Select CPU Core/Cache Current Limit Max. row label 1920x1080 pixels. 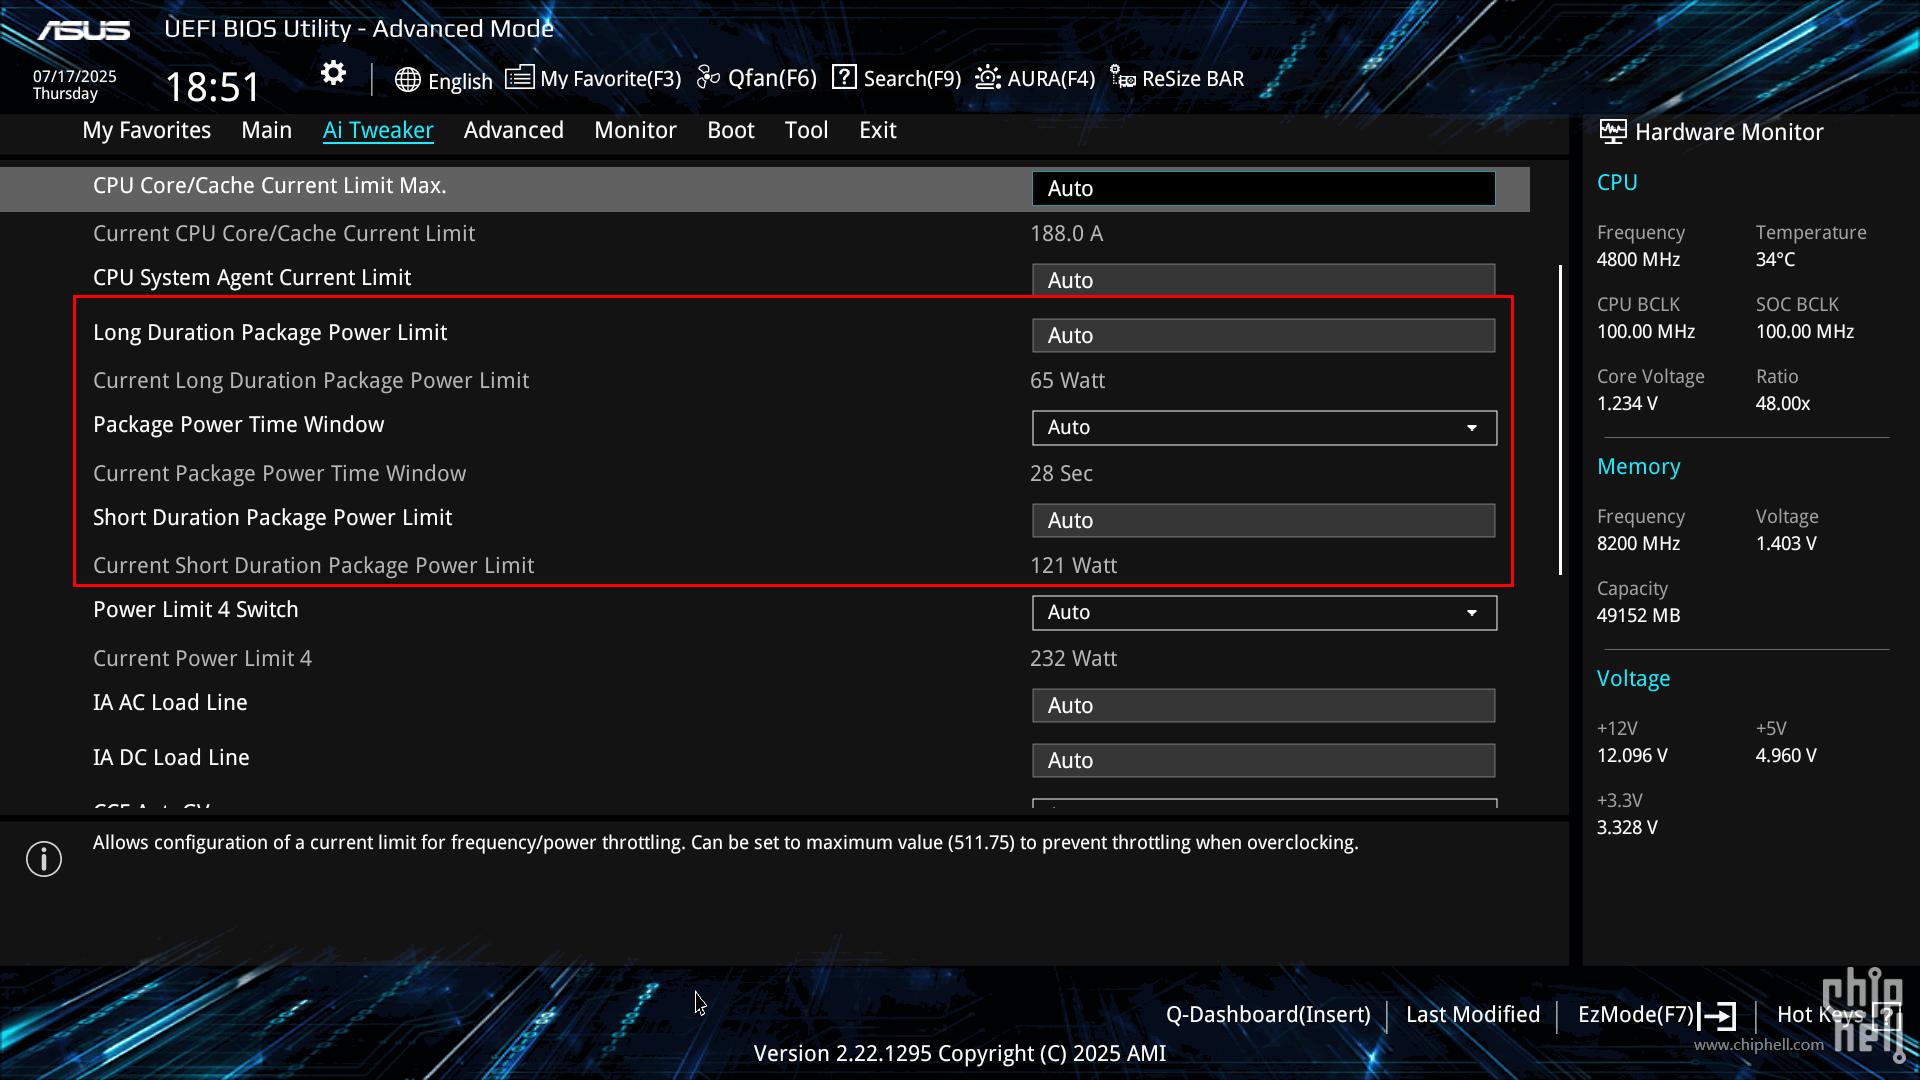270,186
